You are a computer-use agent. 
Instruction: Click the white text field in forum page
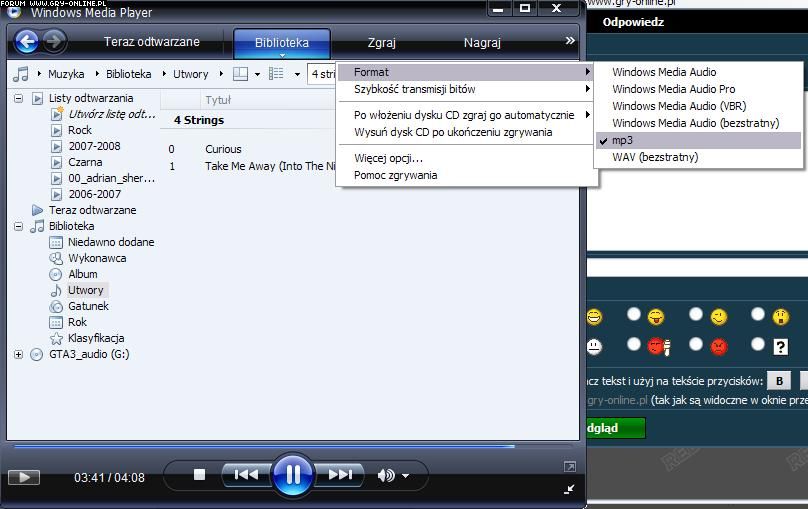(x=697, y=268)
